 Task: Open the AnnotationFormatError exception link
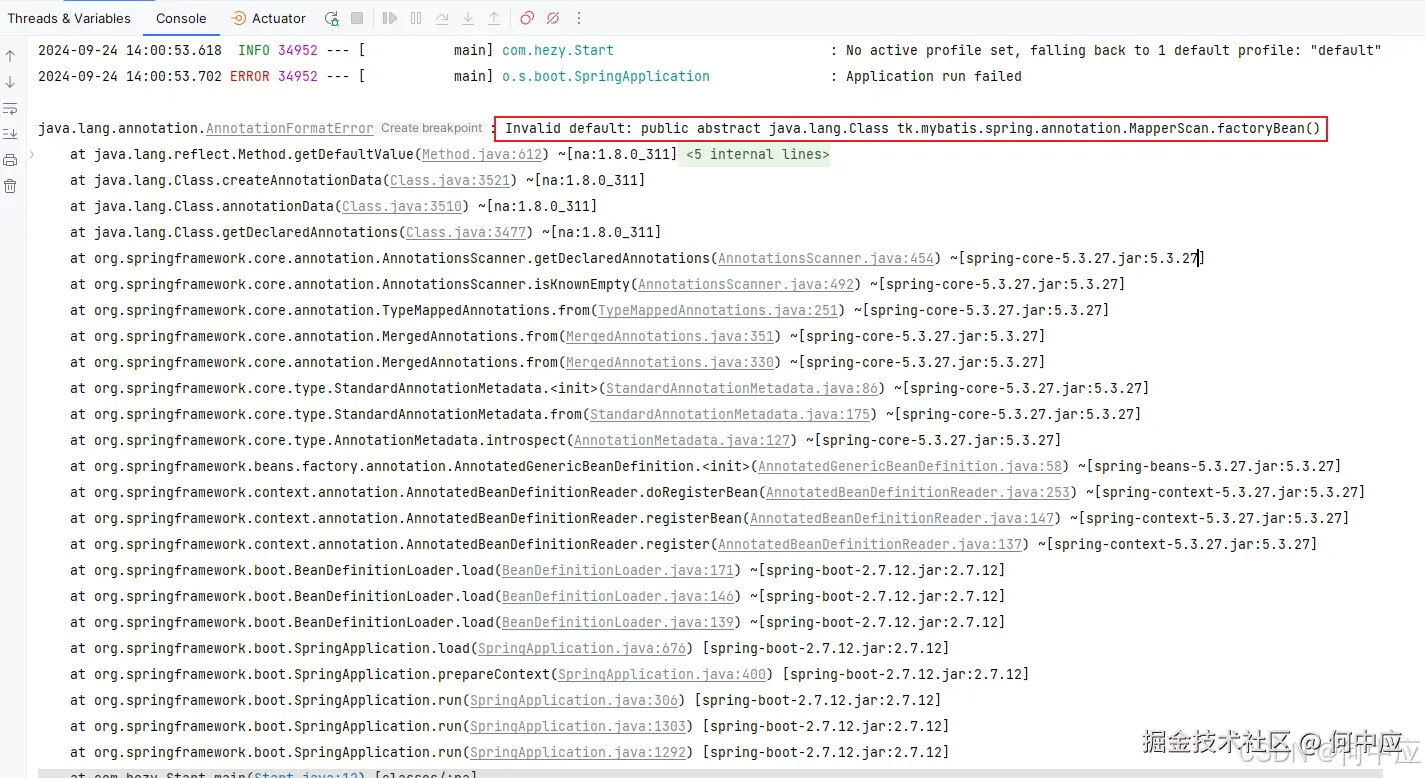click(290, 128)
